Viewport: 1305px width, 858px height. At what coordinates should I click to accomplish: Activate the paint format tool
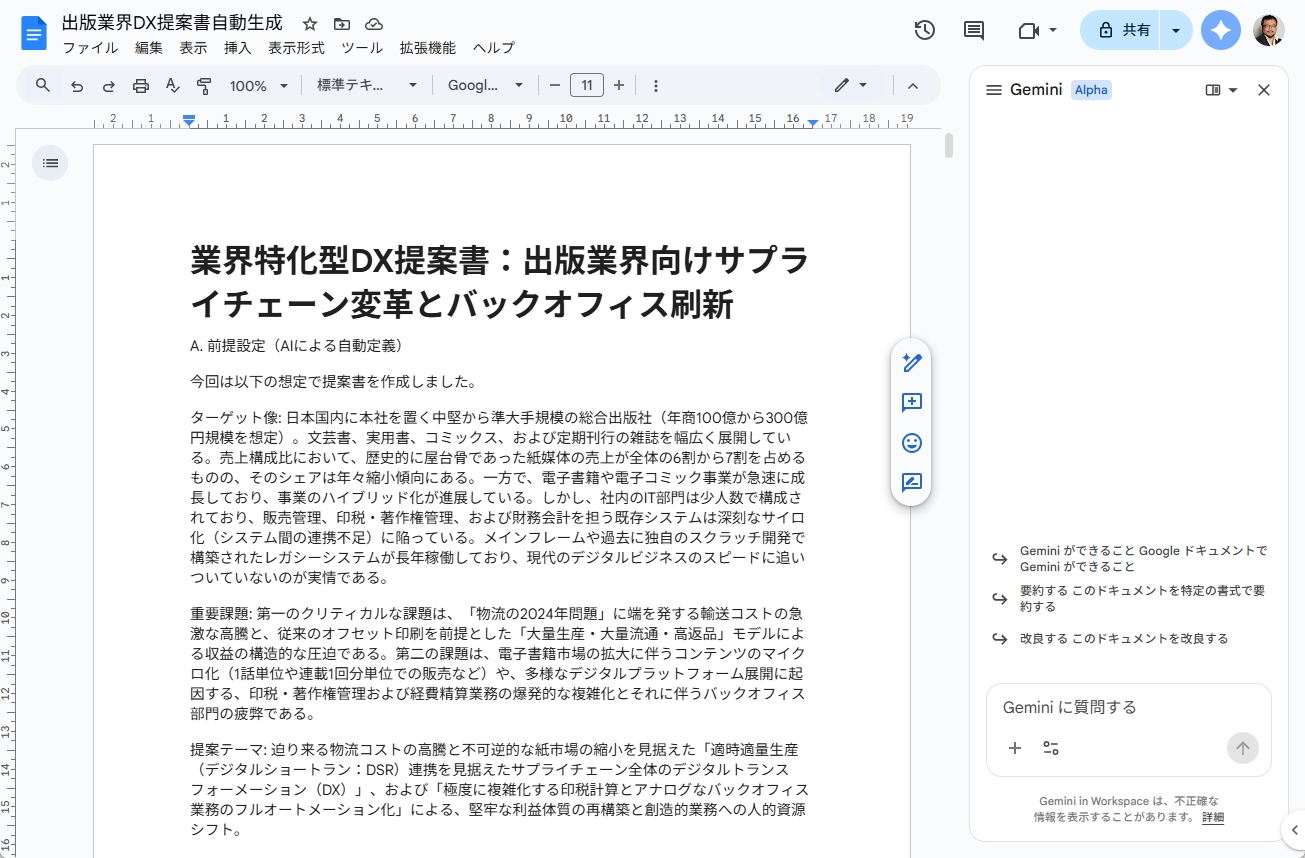coord(204,86)
